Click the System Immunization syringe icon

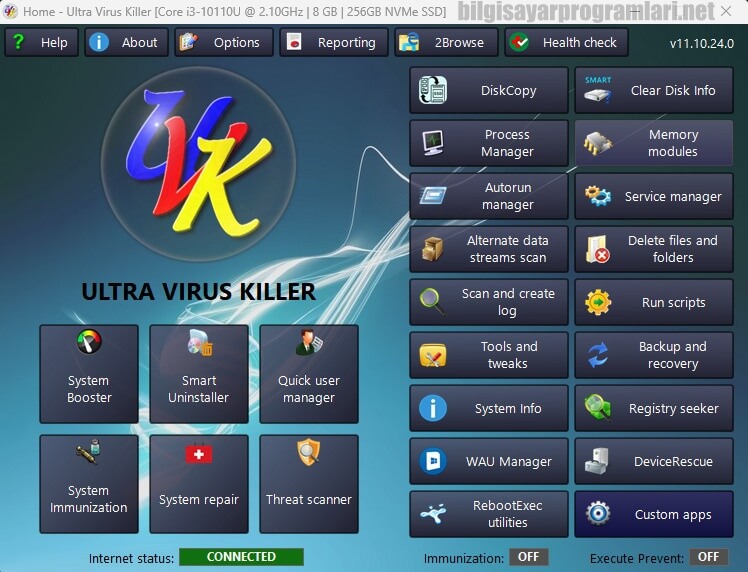coord(89,451)
